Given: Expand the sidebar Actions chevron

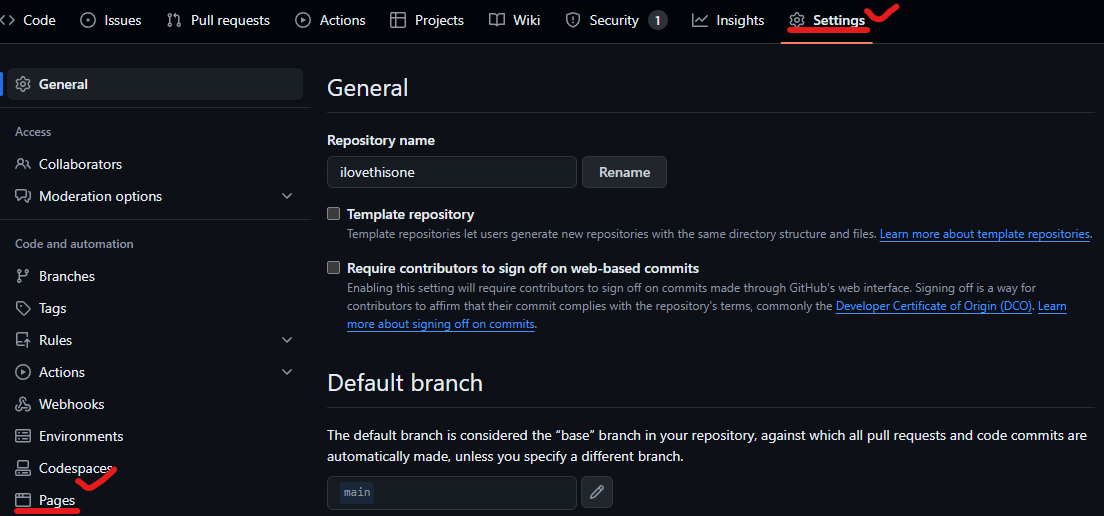Looking at the screenshot, I should point(287,372).
